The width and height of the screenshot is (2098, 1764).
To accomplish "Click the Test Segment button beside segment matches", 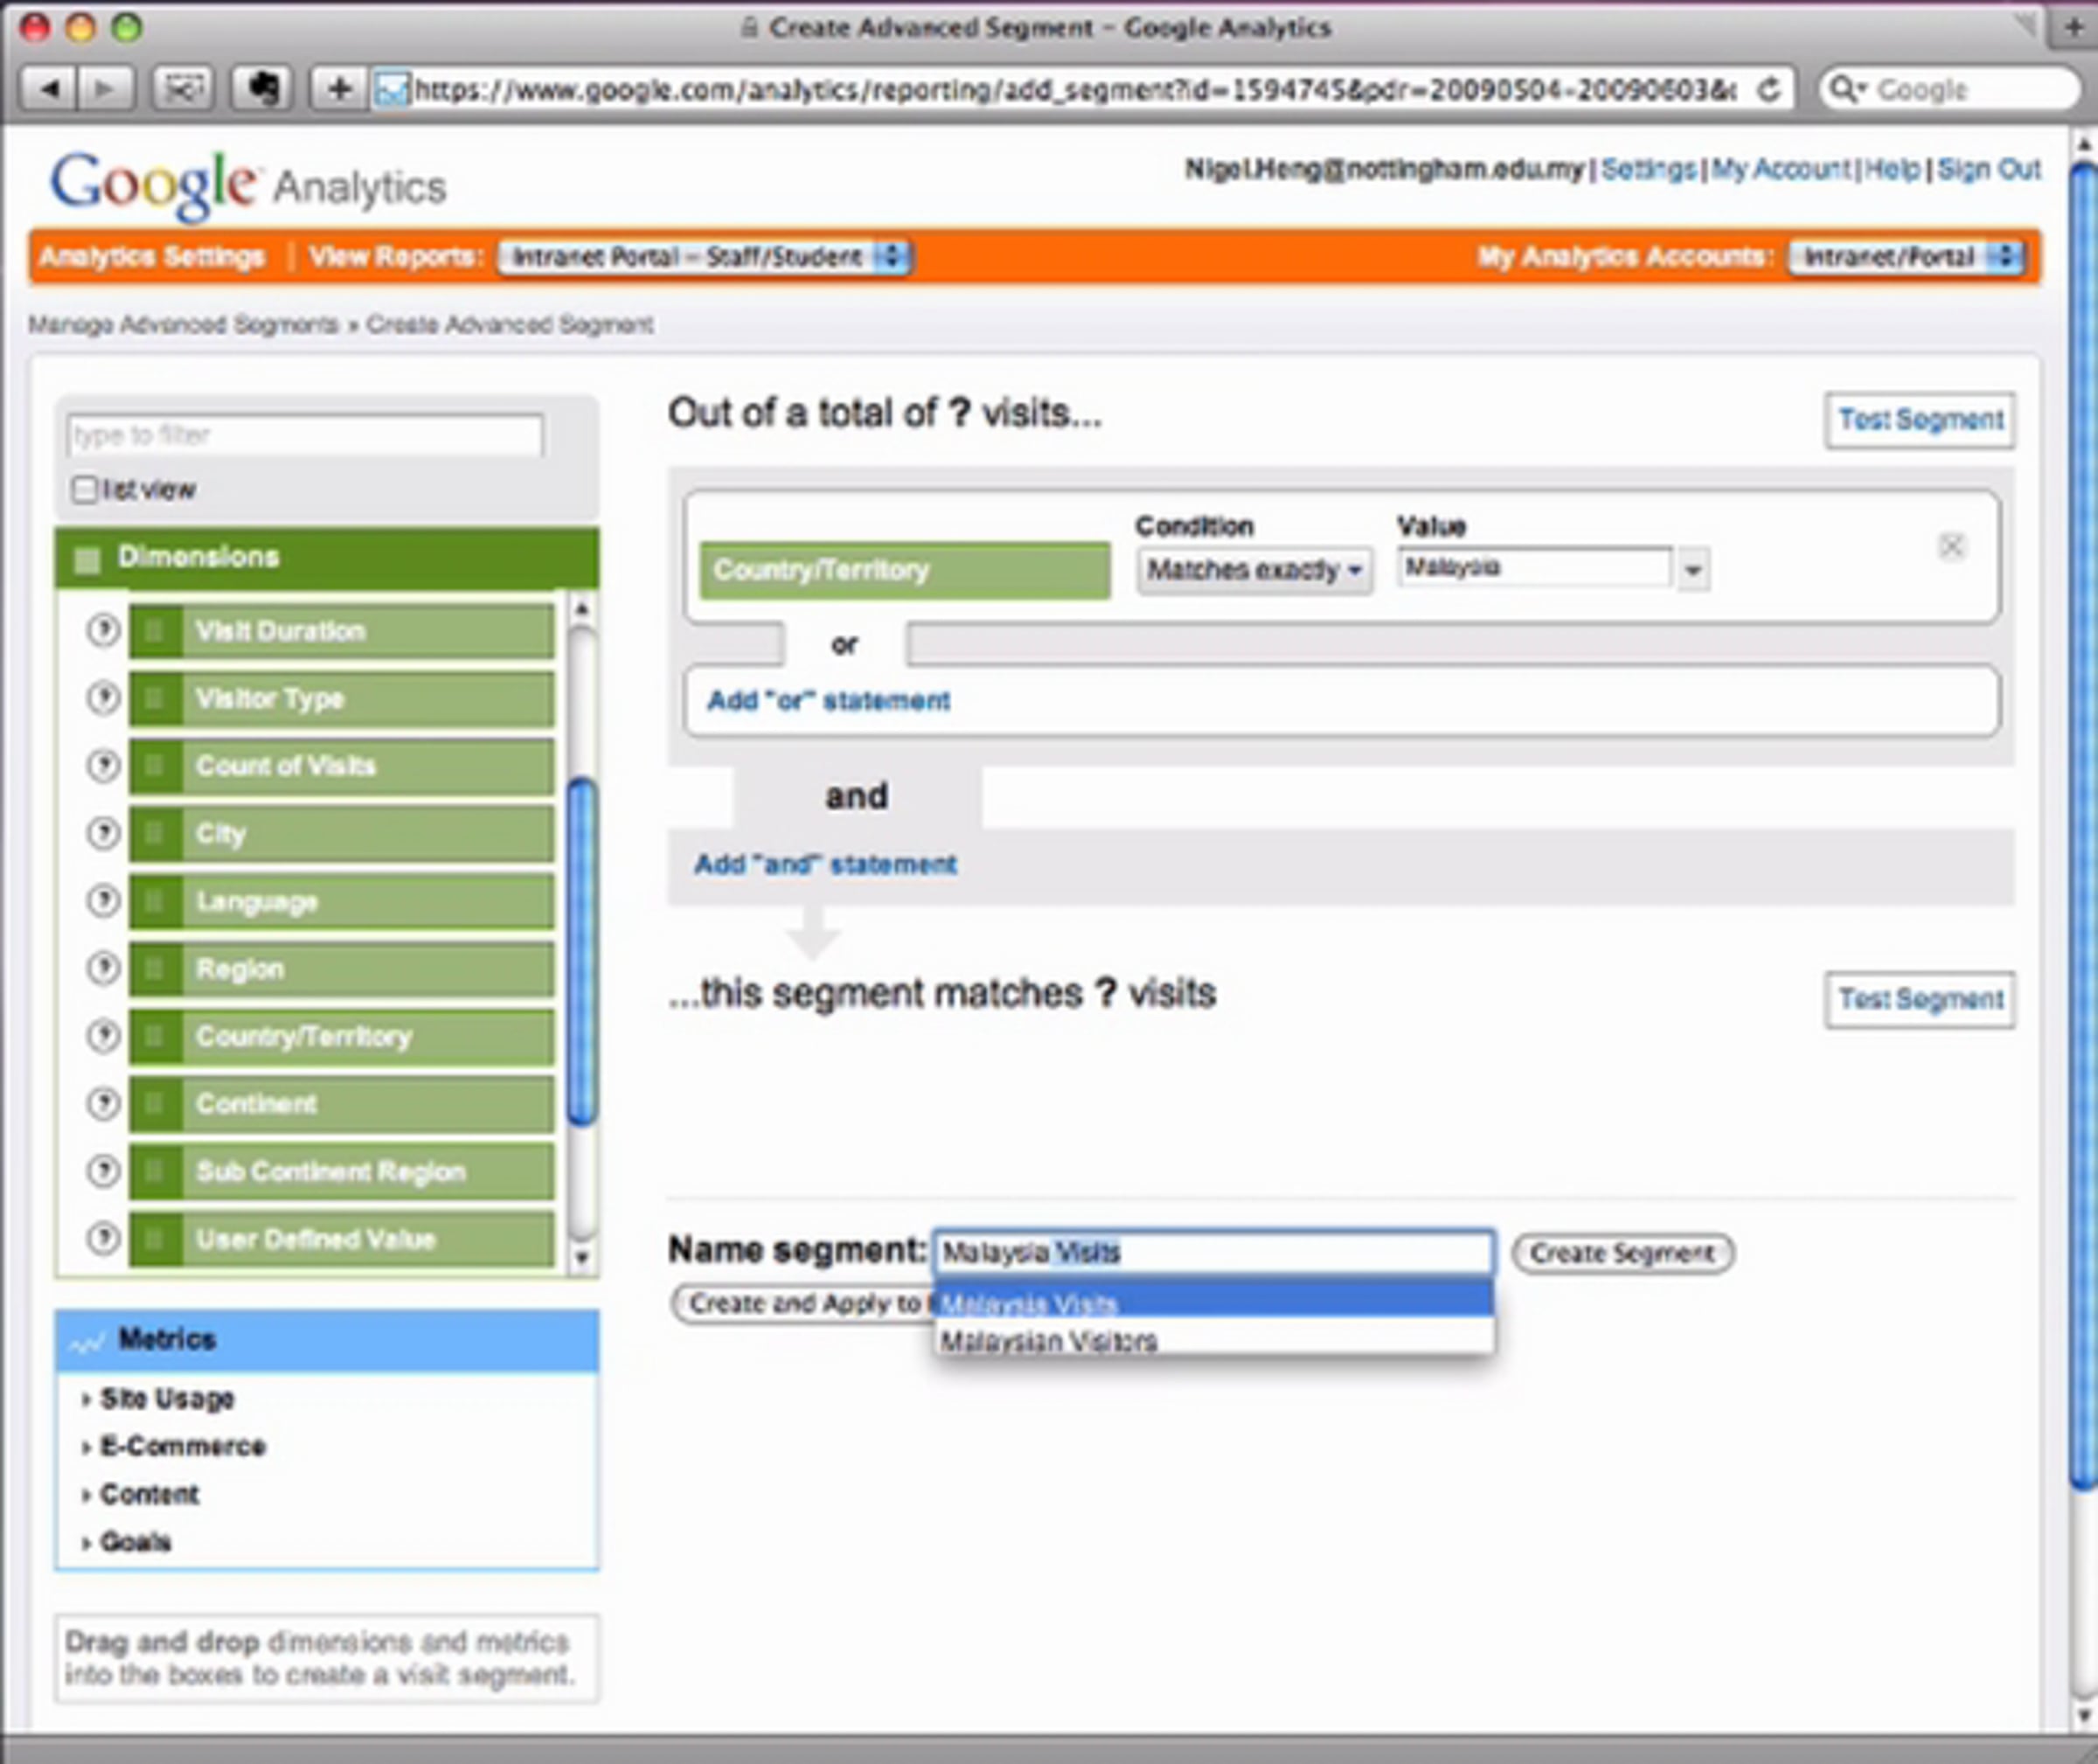I will click(x=1920, y=999).
